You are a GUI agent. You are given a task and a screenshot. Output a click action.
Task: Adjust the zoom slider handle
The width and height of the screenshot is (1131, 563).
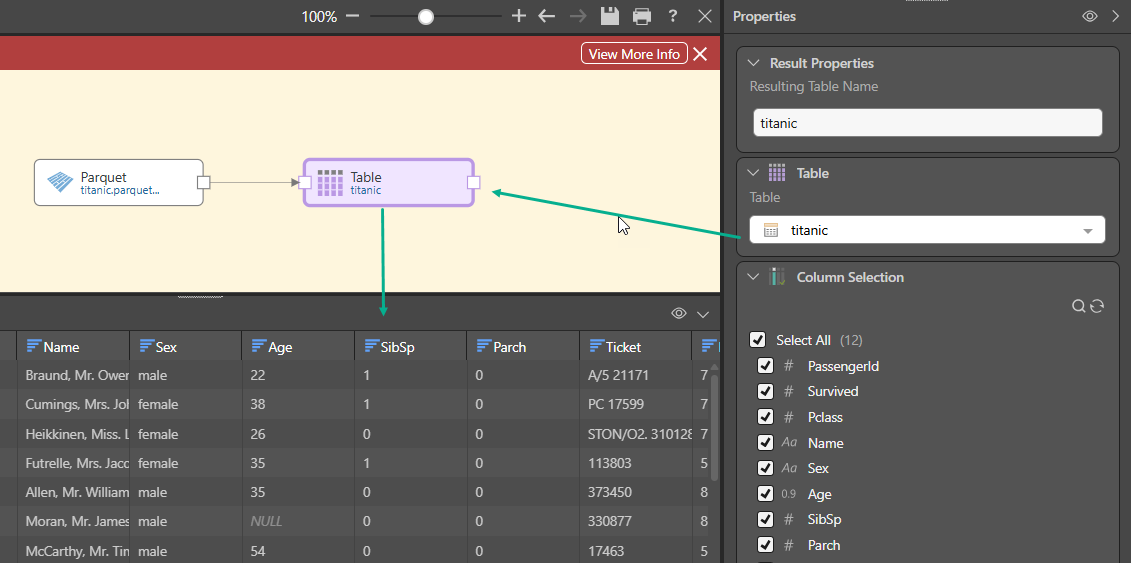tap(426, 17)
